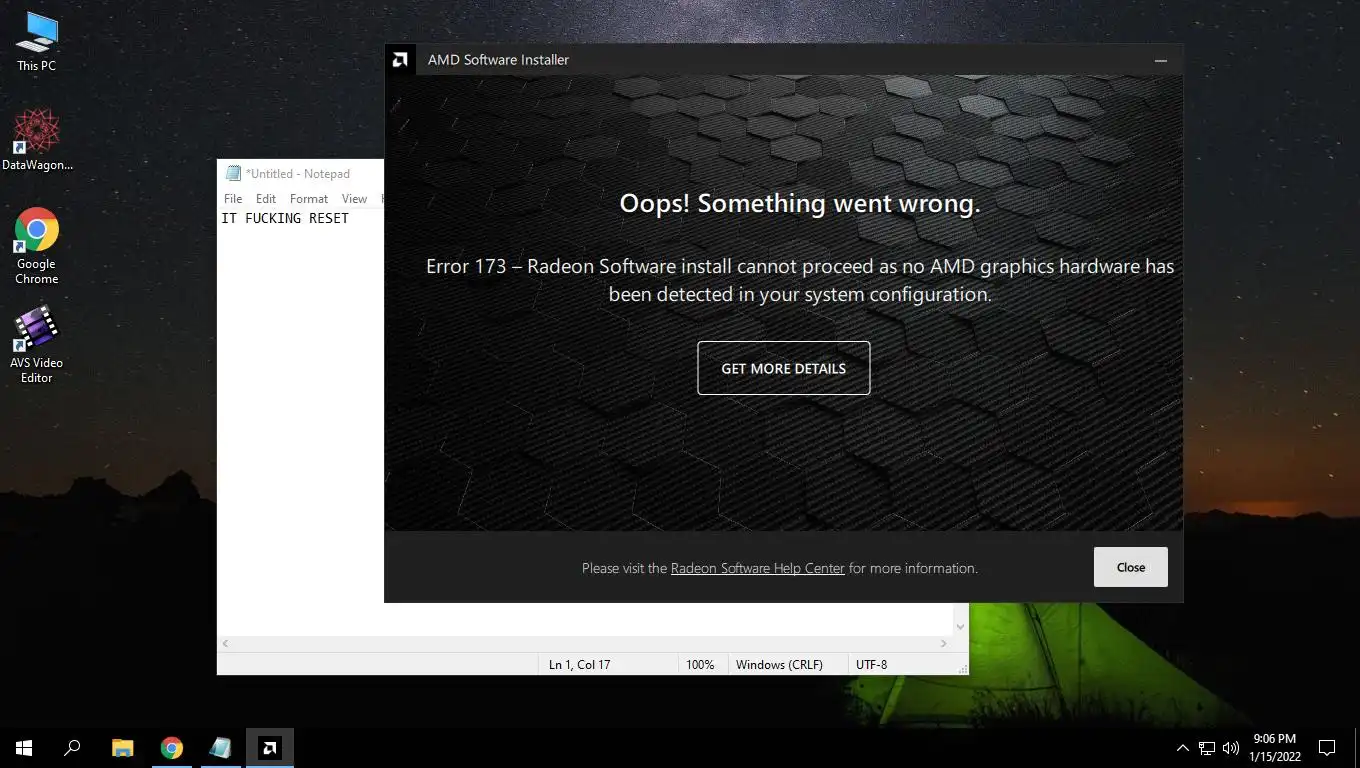Open Notepad View menu
This screenshot has height=768, width=1360.
[354, 199]
